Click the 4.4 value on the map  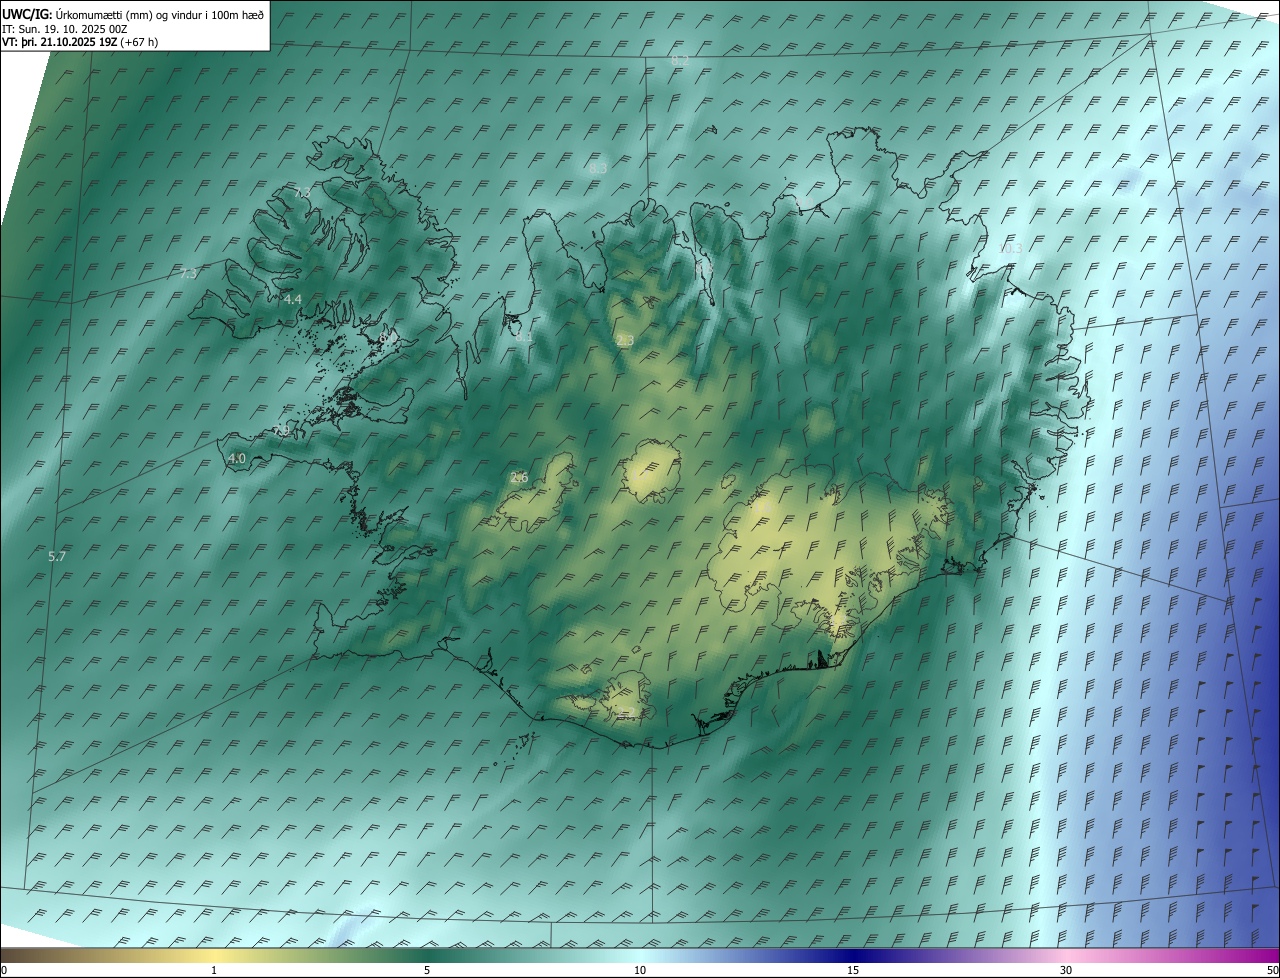293,299
